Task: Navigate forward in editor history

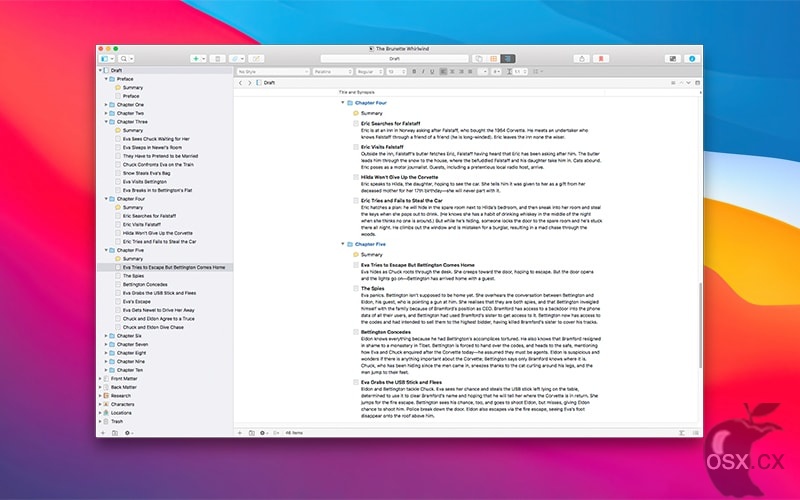Action: (x=249, y=83)
